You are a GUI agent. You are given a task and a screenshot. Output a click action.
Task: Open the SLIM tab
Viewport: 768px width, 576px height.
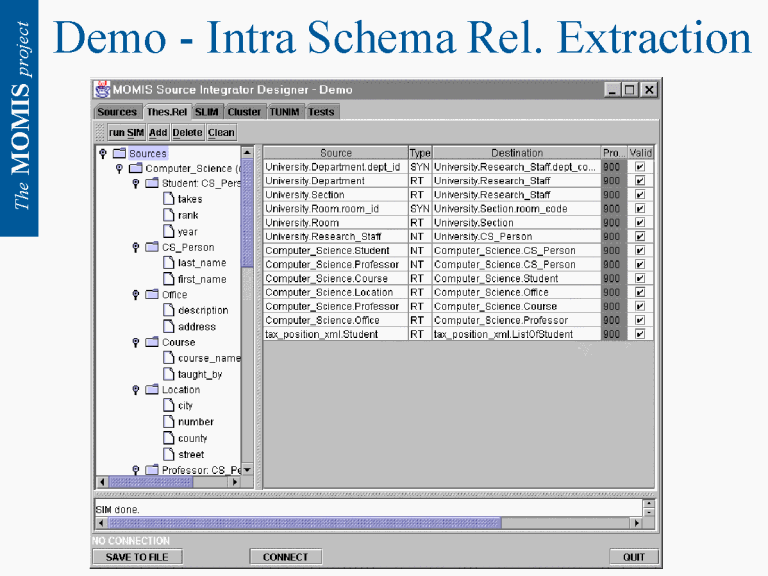pyautogui.click(x=207, y=112)
